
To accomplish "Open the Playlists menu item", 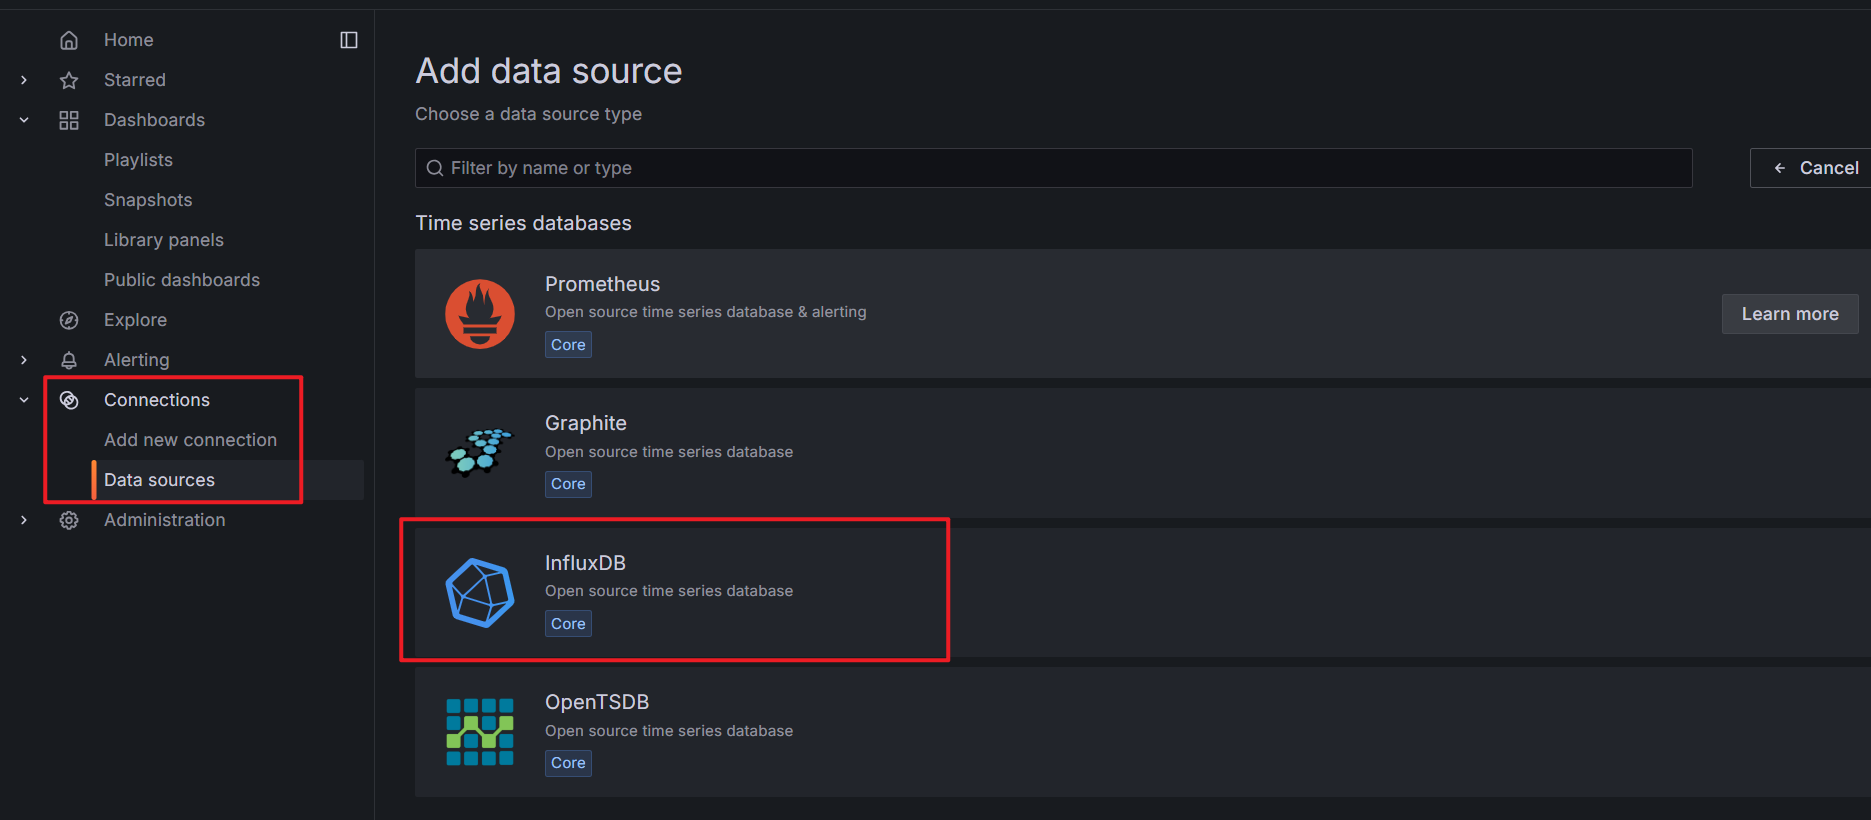I will 138,160.
